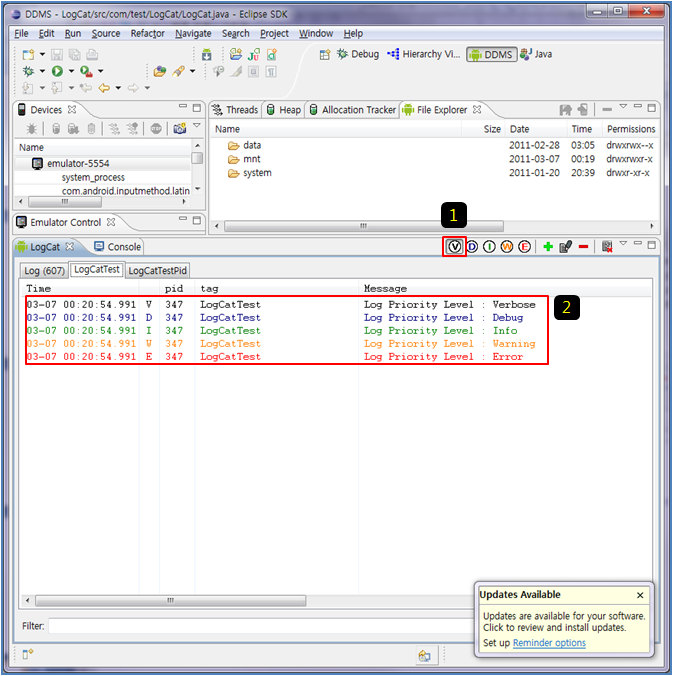Switch to Hierarchy View perspective

424,54
